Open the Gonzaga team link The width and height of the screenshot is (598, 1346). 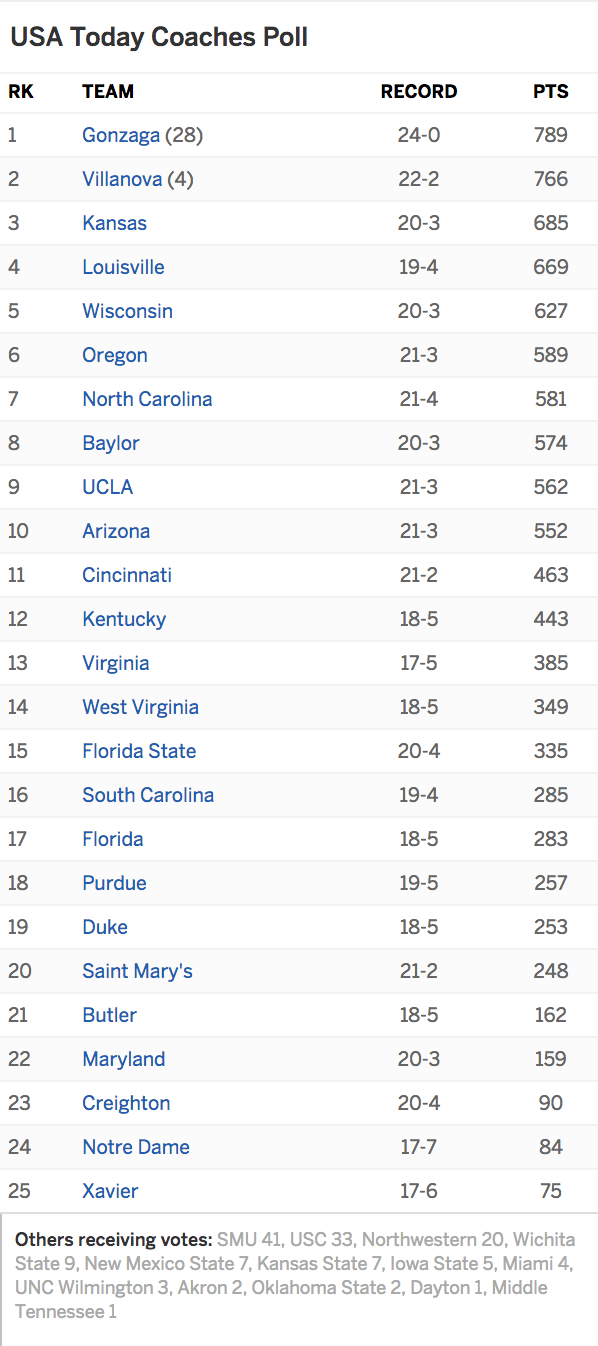pos(121,135)
